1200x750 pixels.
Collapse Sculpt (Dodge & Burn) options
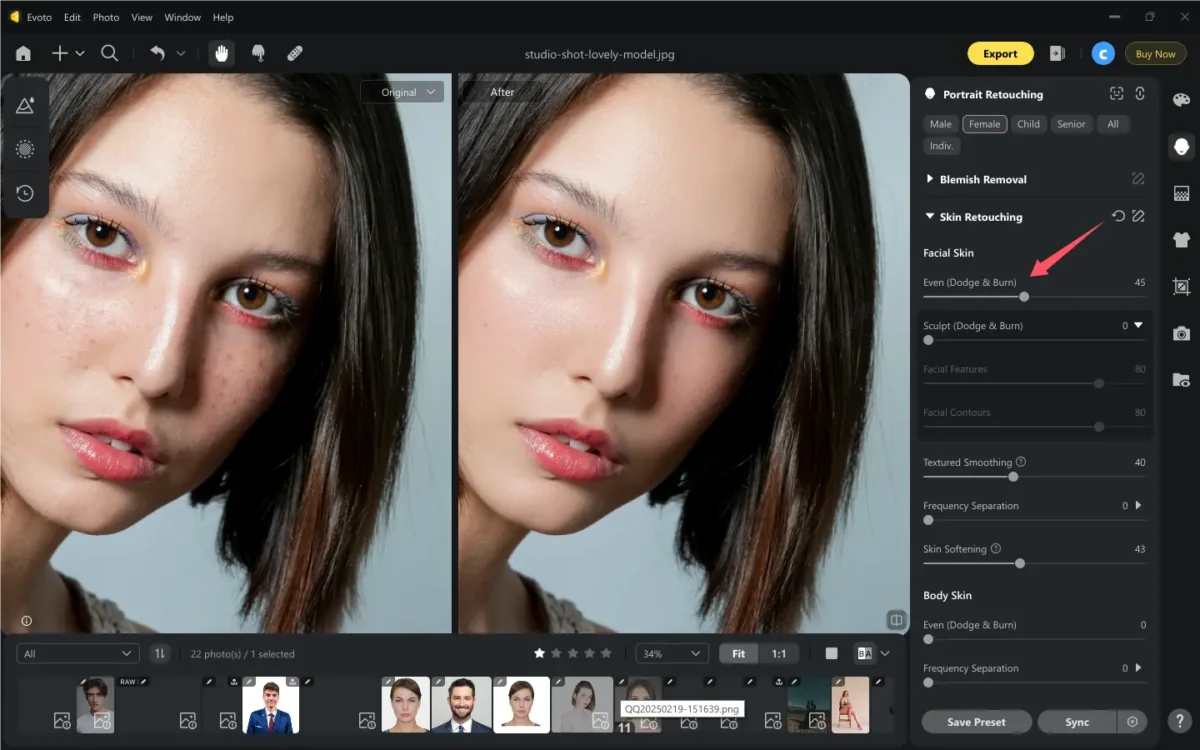(1138, 325)
